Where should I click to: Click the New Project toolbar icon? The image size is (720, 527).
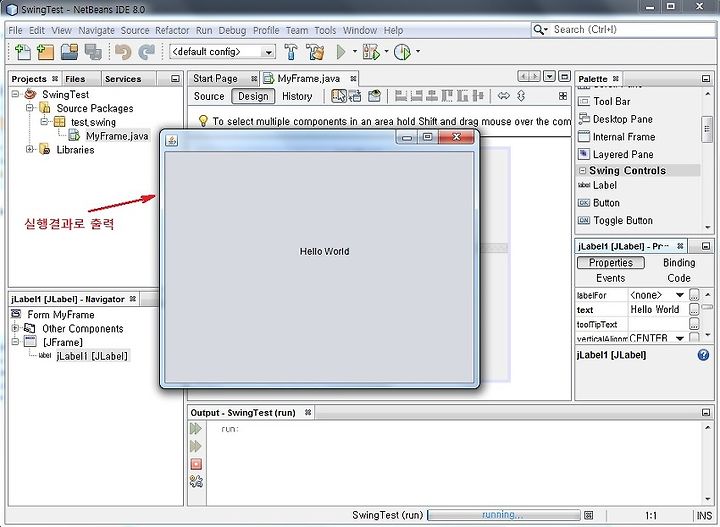45,52
